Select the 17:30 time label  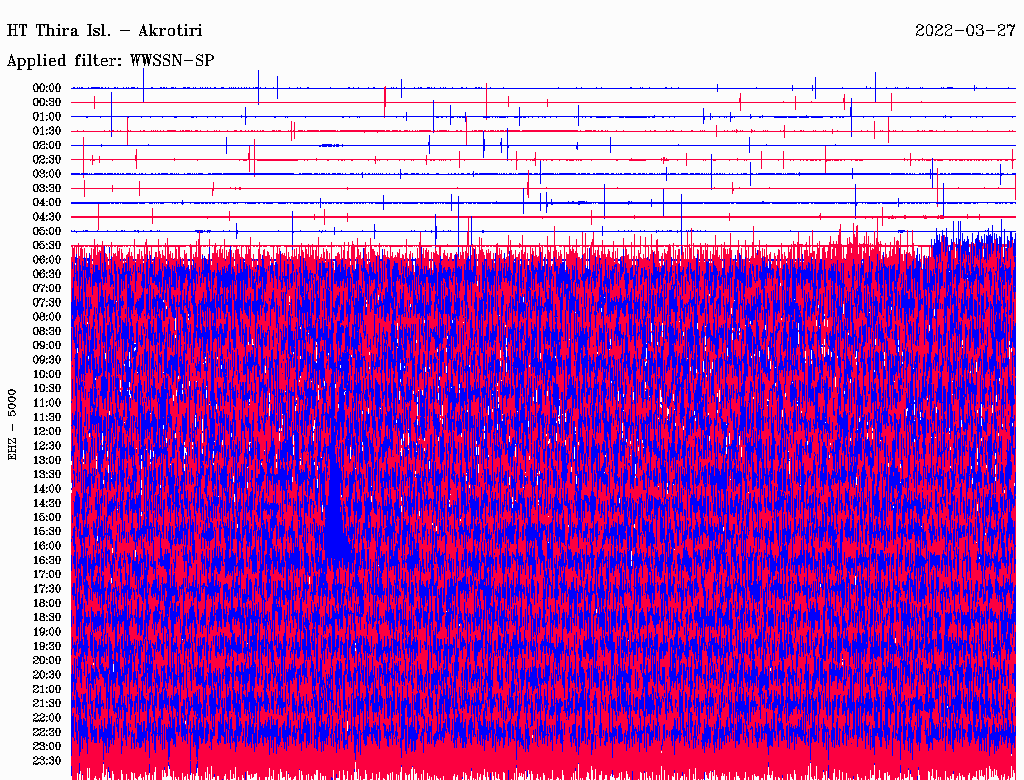(47, 589)
